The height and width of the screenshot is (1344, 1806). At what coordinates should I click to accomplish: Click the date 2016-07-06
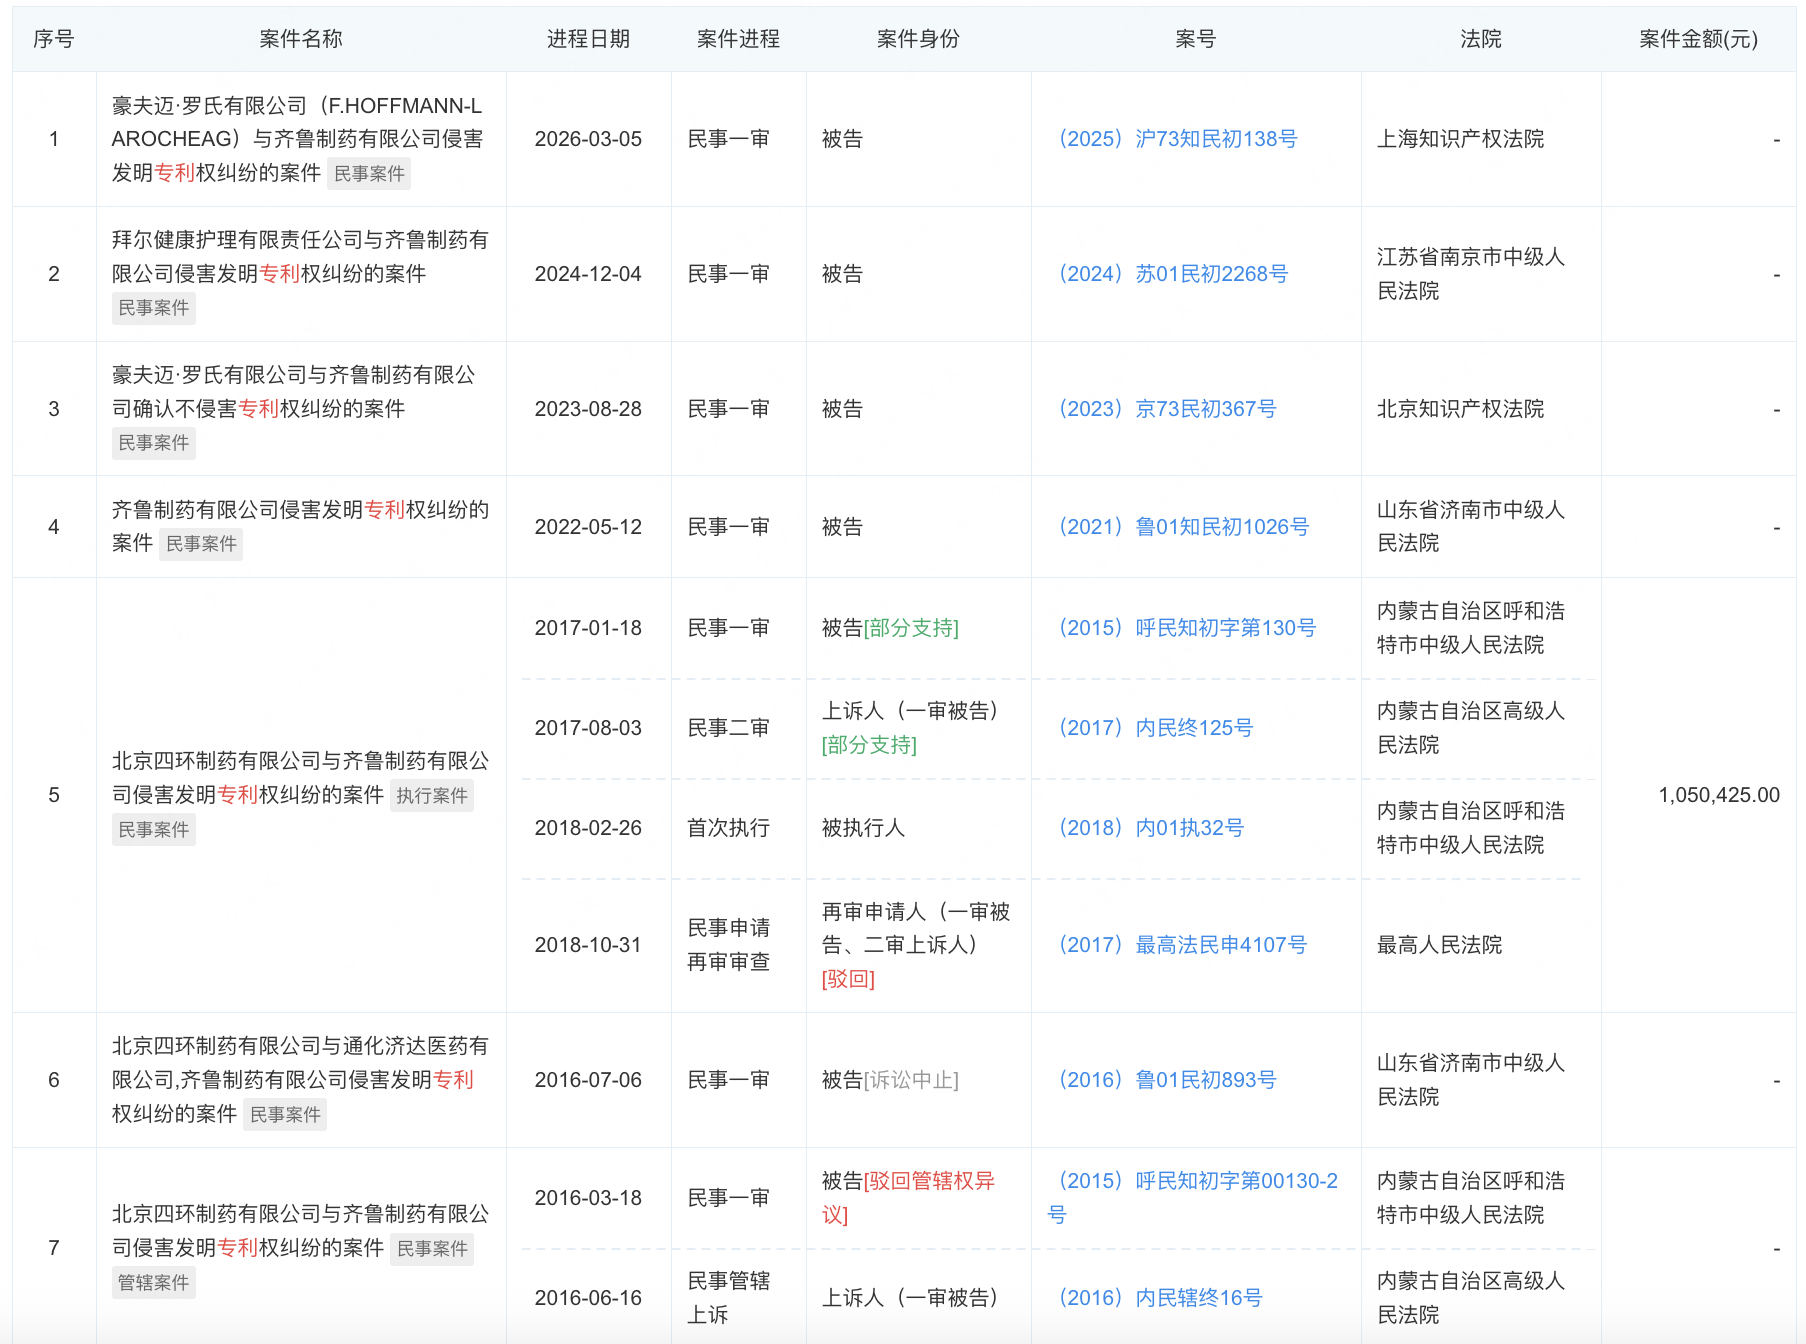click(x=588, y=1080)
